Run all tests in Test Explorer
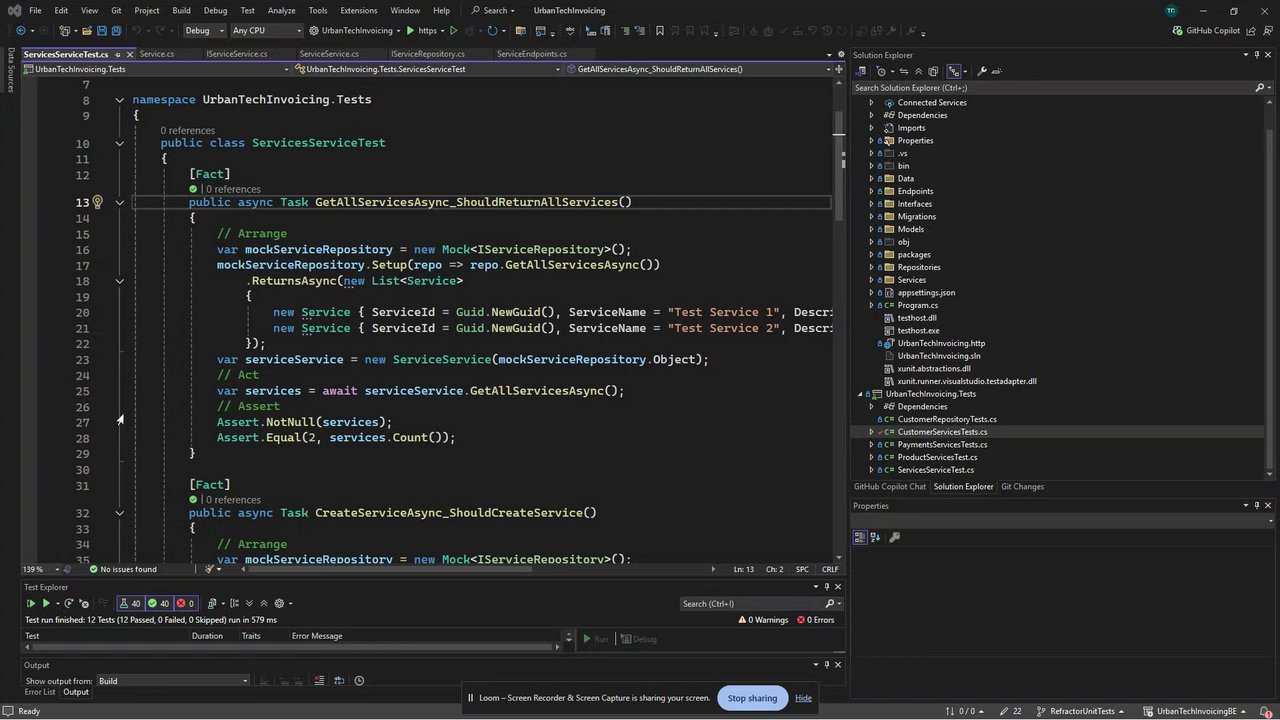Viewport: 1280px width, 720px height. (x=31, y=603)
